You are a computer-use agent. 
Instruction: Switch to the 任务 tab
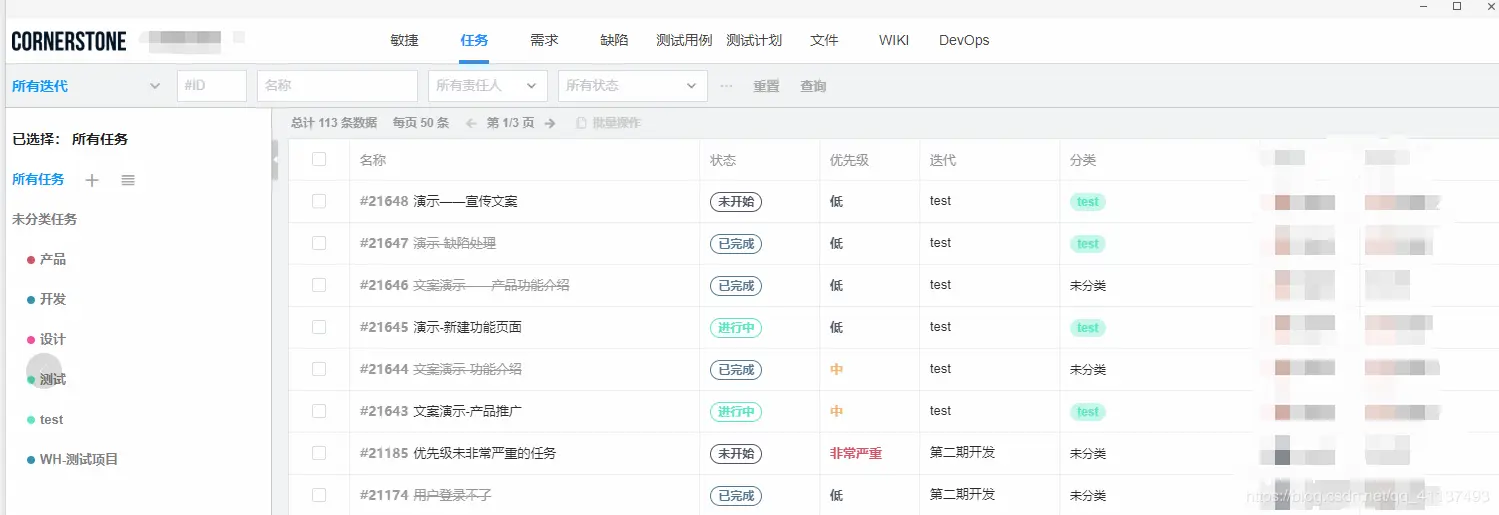pyautogui.click(x=474, y=41)
